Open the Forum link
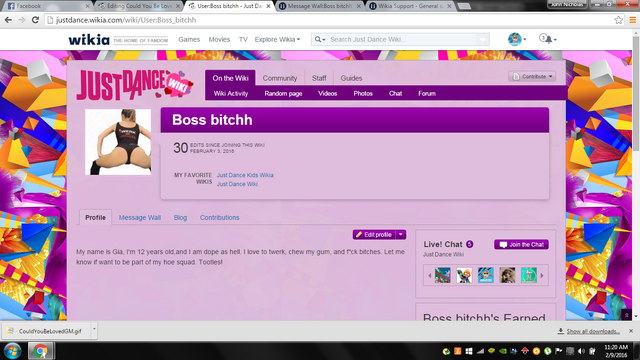The image size is (640, 360). tap(427, 93)
